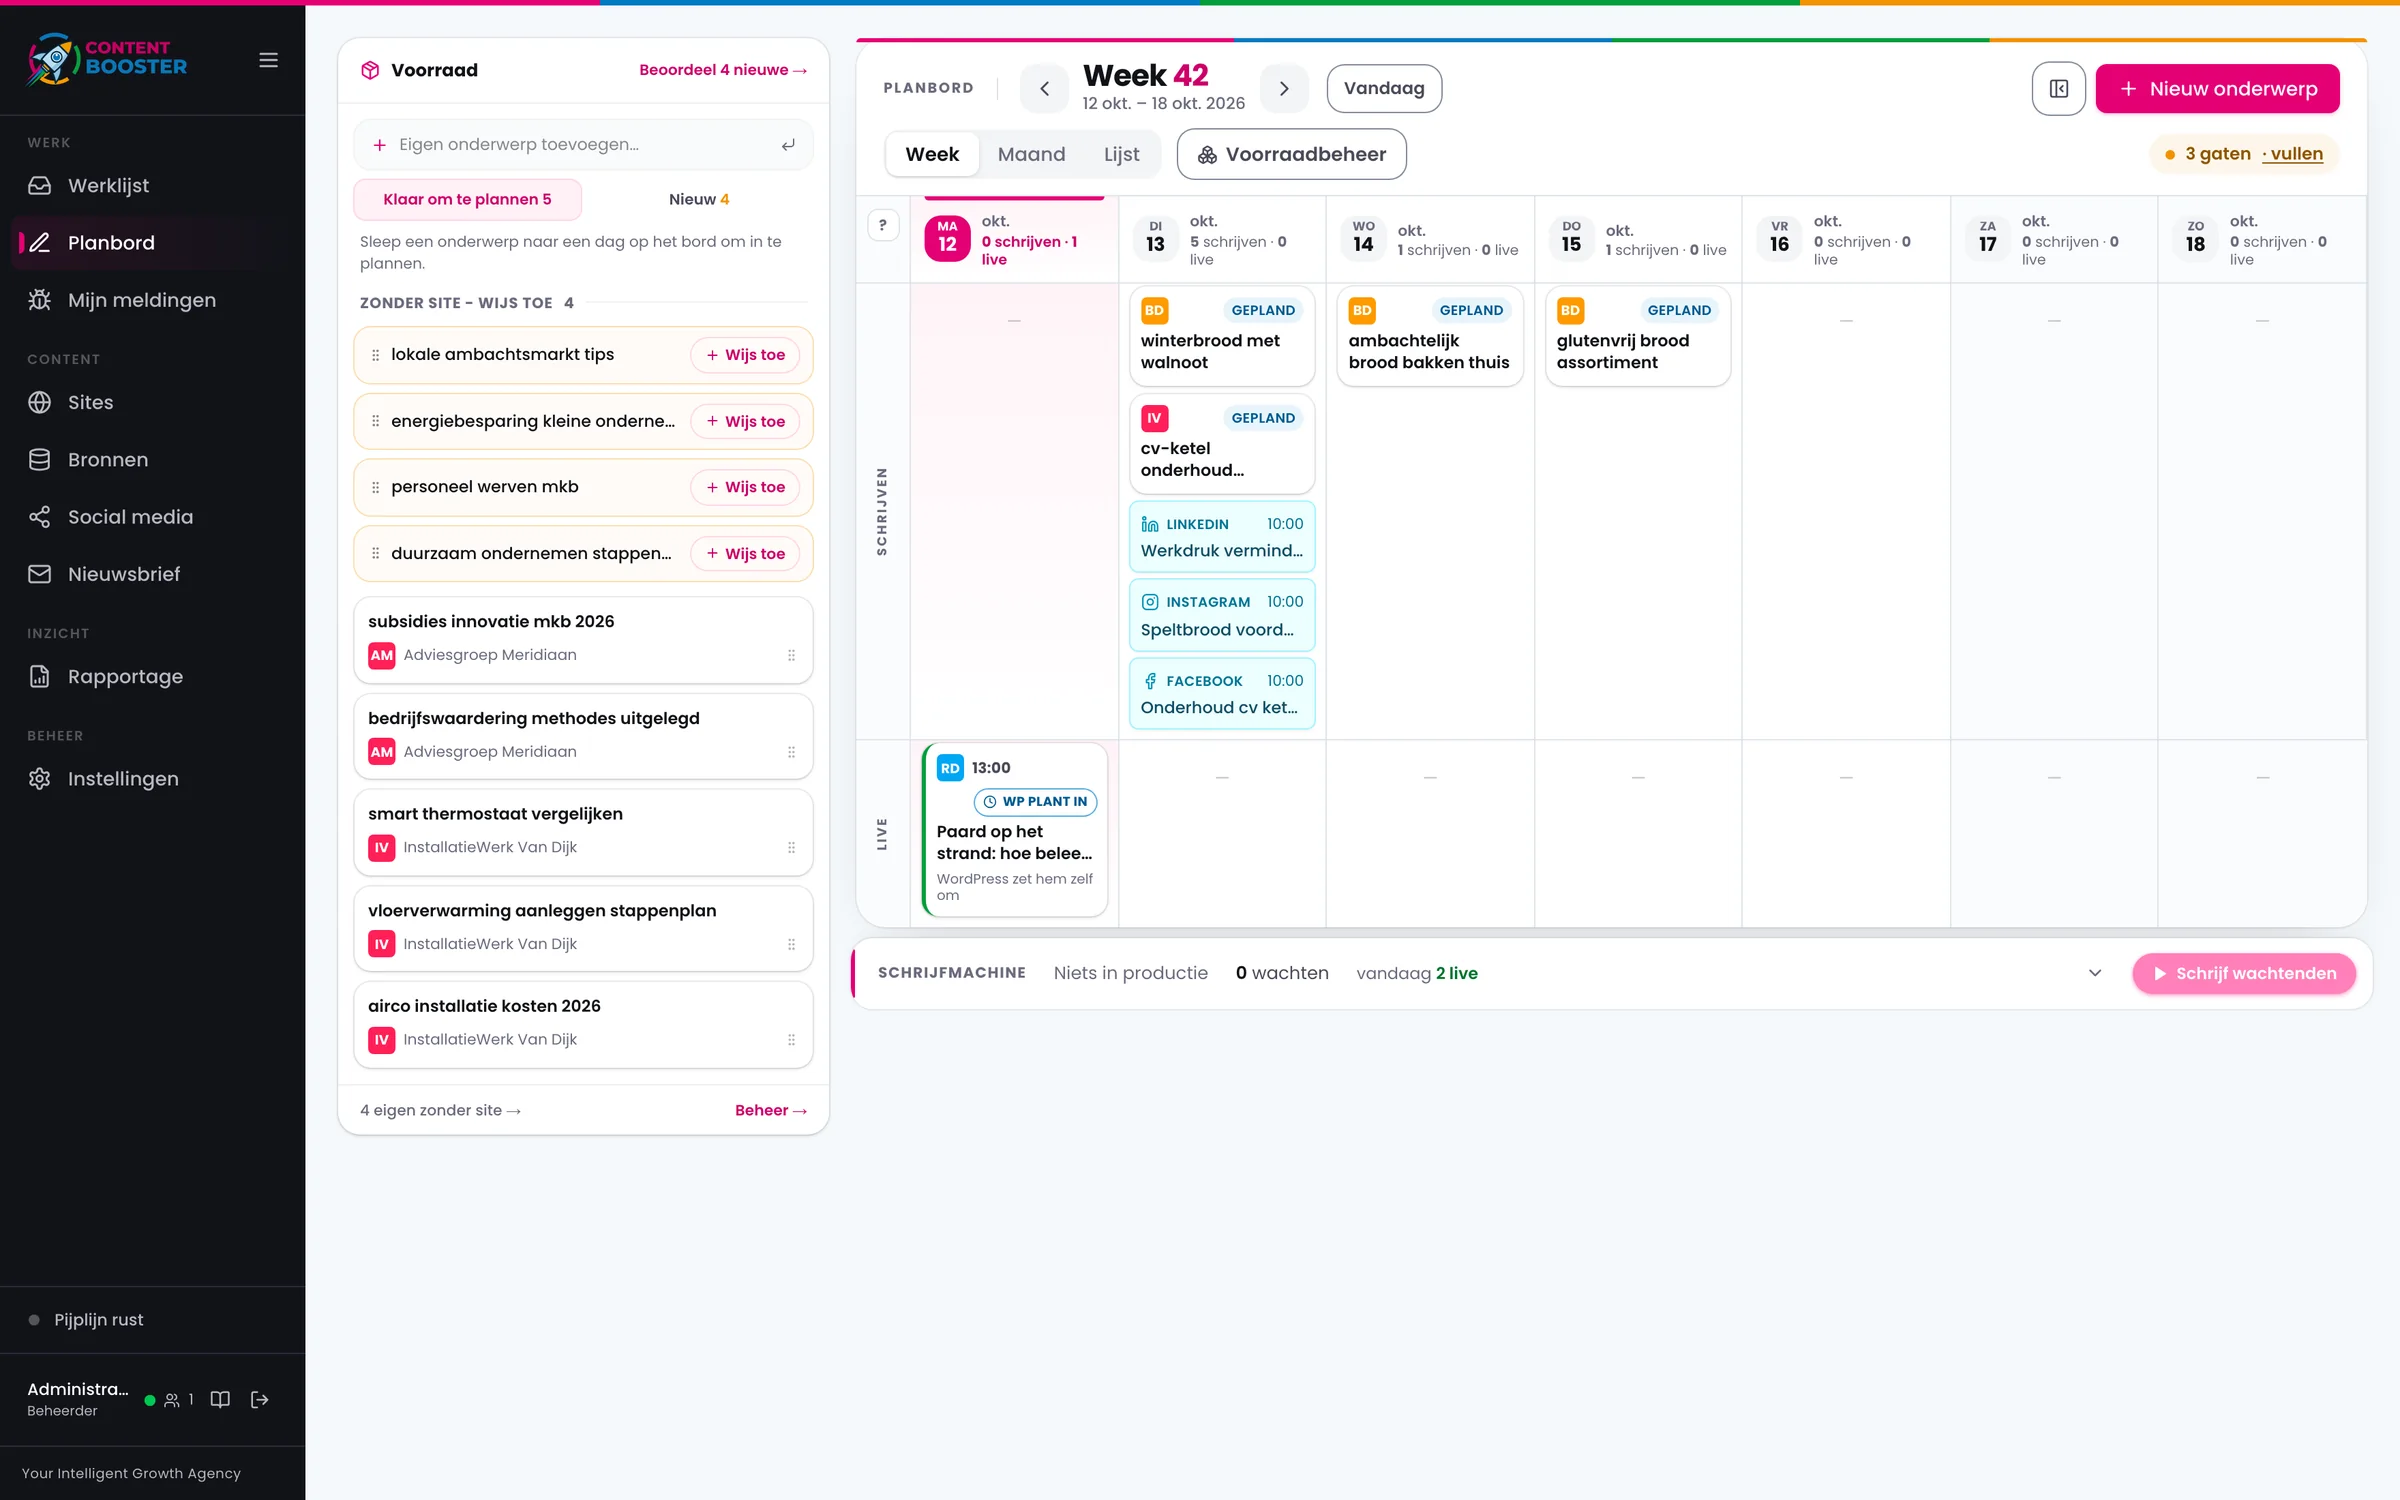Go to the next week arrow
Screen dimensions: 2400x1500
(x=1284, y=88)
